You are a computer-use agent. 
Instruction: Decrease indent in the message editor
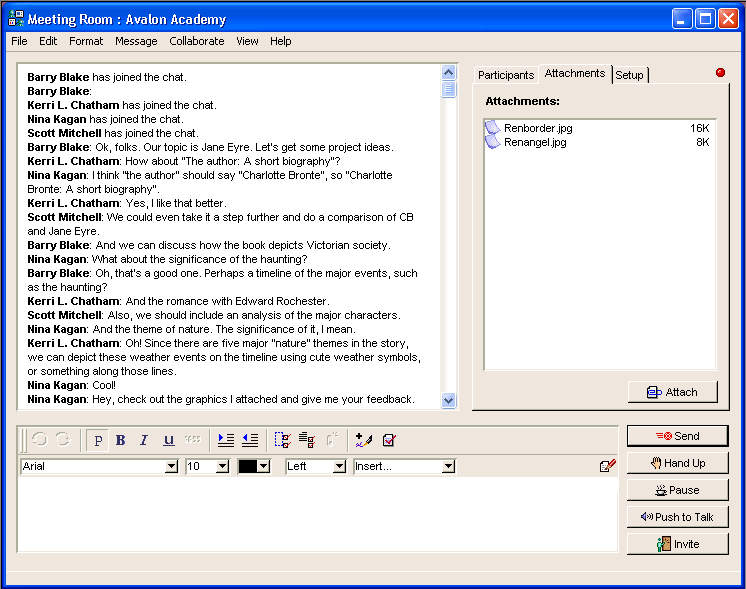coord(250,440)
